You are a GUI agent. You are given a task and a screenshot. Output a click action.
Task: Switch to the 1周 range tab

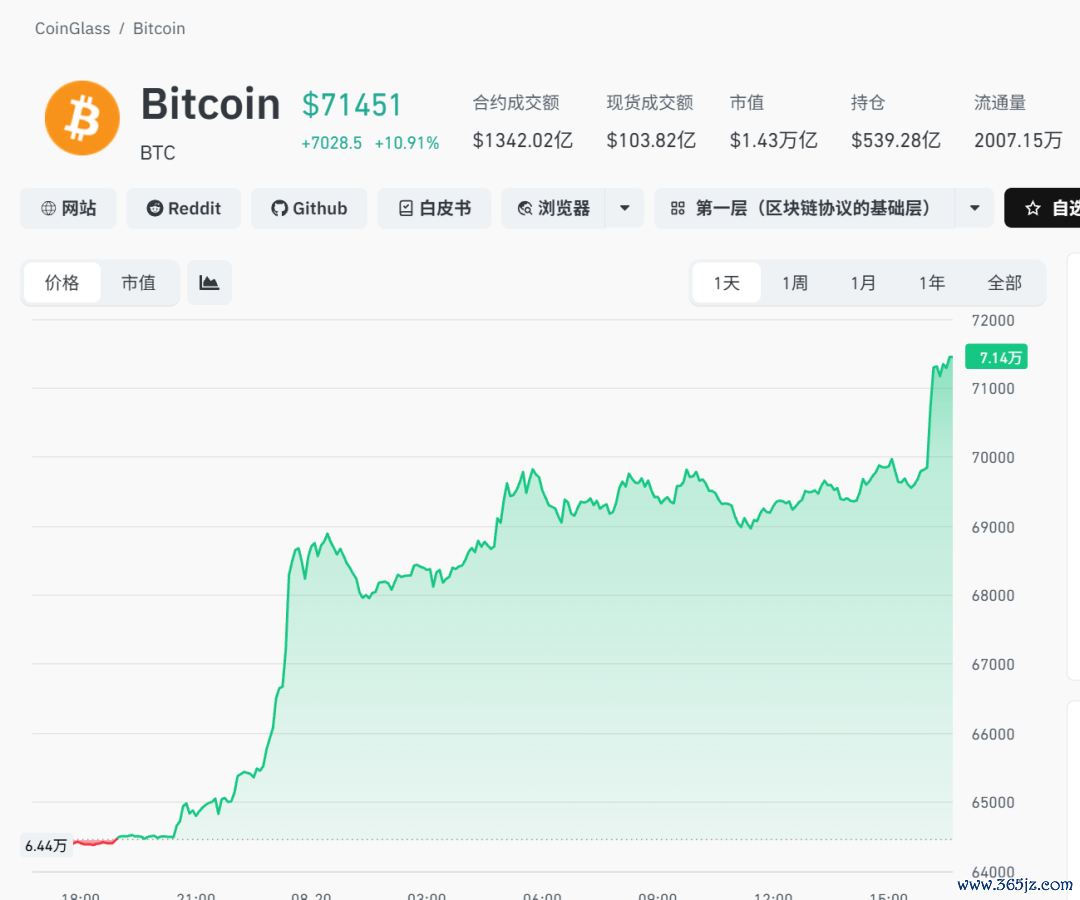[795, 283]
